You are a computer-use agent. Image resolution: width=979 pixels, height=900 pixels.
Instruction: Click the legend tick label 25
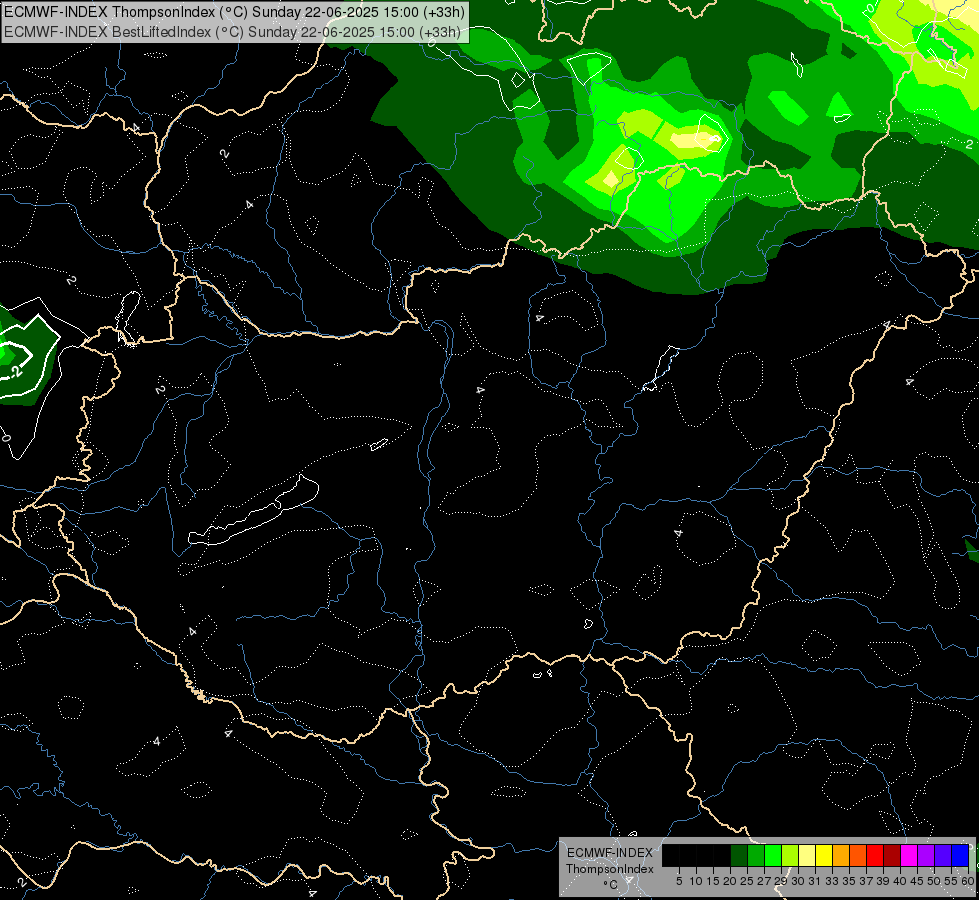[747, 881]
